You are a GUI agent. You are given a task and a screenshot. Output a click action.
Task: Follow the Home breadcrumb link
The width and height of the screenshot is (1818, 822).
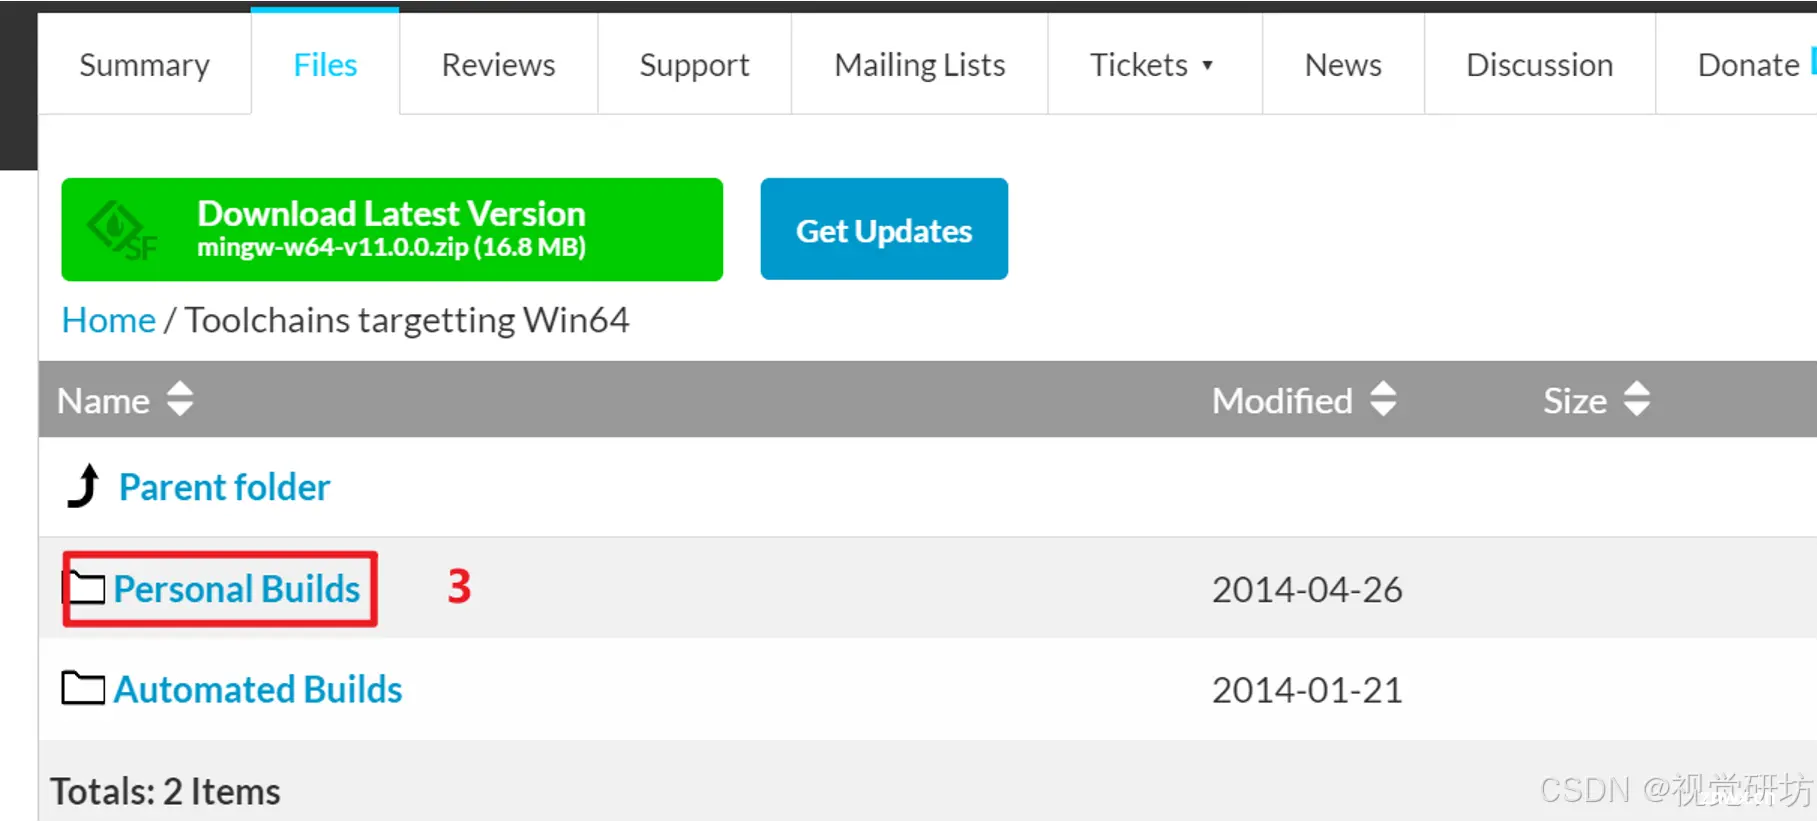tap(108, 320)
